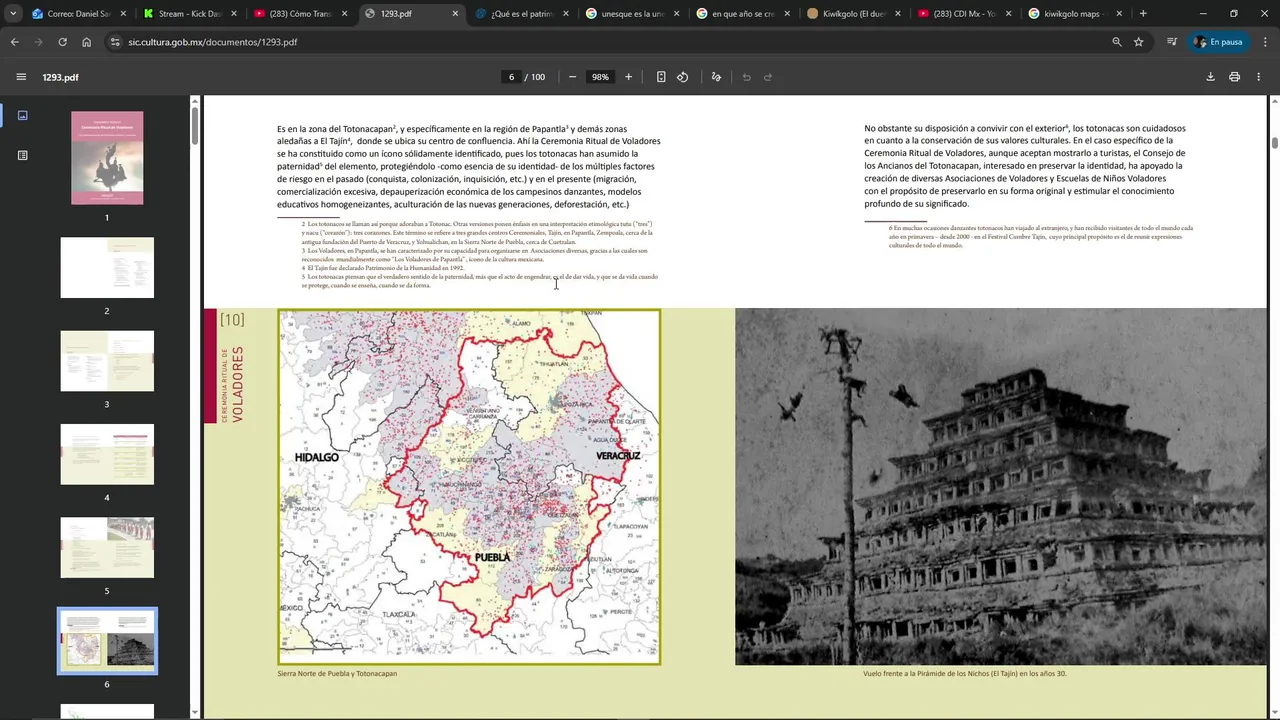Print the PDF document
1280x720 pixels.
click(x=1234, y=77)
